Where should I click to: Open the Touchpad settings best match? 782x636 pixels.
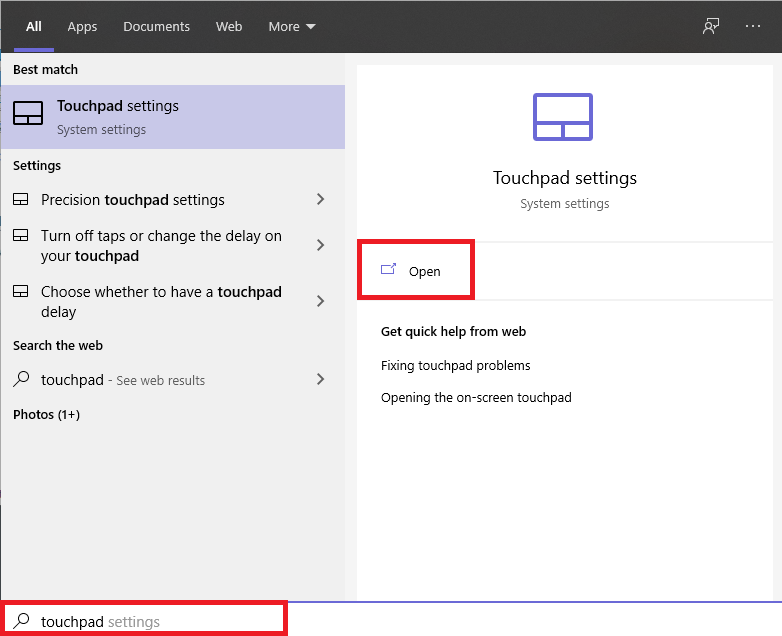[x=173, y=117]
